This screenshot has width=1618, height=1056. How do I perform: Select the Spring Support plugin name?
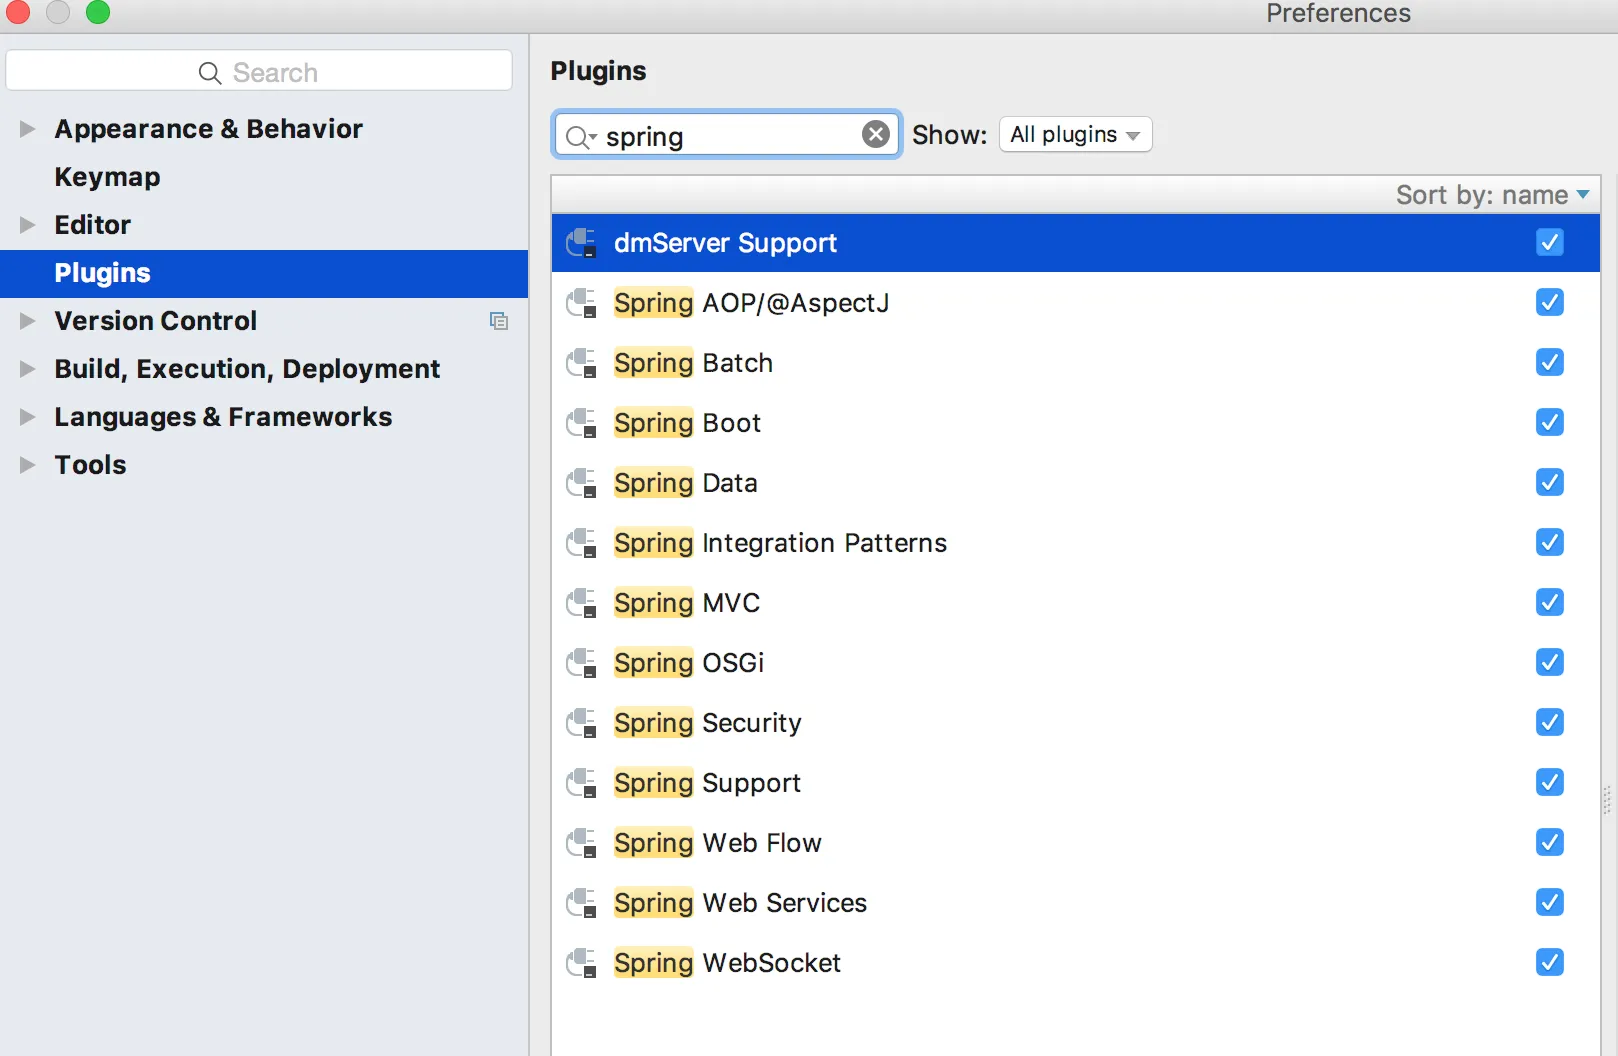pyautogui.click(x=707, y=783)
